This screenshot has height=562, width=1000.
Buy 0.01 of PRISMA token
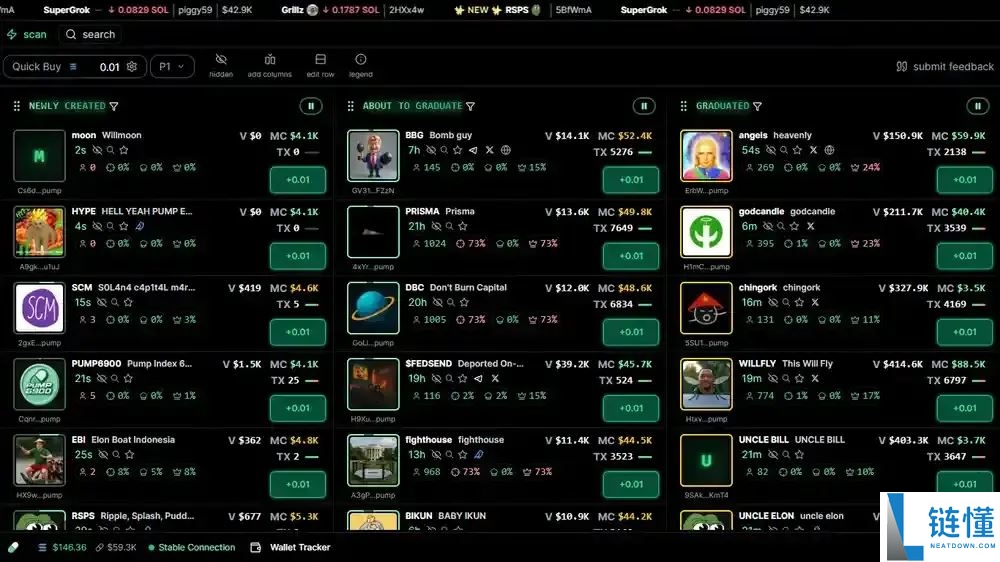[x=631, y=256]
